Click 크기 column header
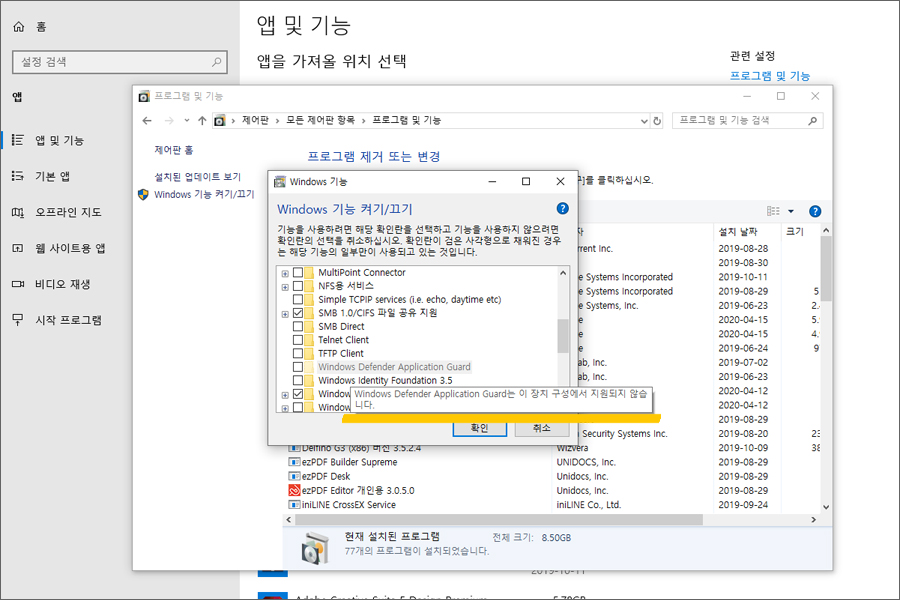900x600 pixels. (795, 231)
